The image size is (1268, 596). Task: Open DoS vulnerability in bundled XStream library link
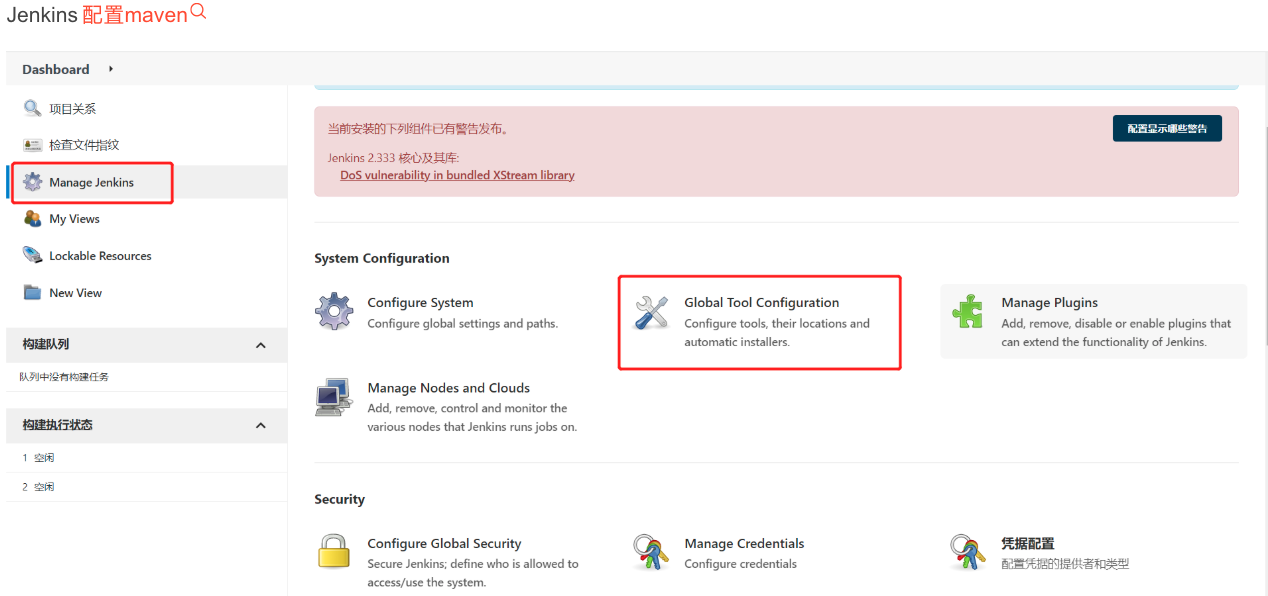pyautogui.click(x=457, y=175)
